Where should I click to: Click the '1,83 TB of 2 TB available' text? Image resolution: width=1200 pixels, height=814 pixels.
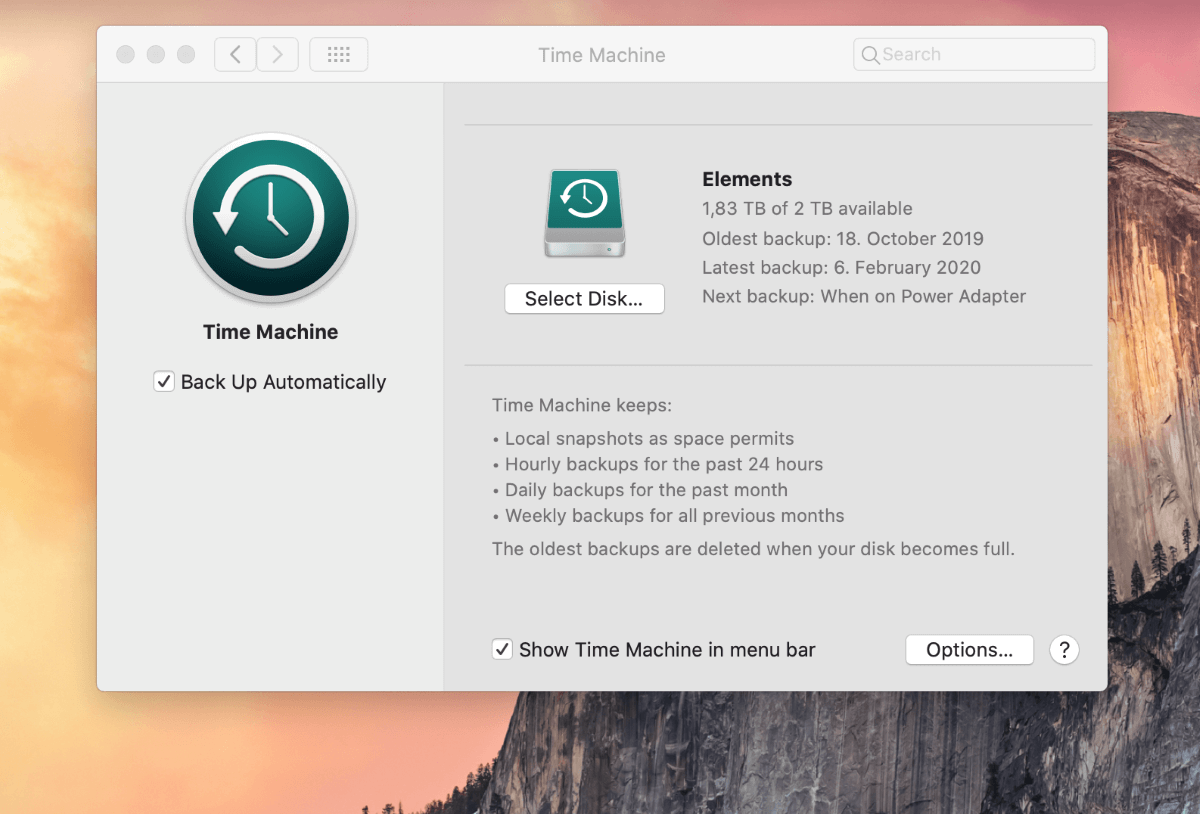(807, 209)
